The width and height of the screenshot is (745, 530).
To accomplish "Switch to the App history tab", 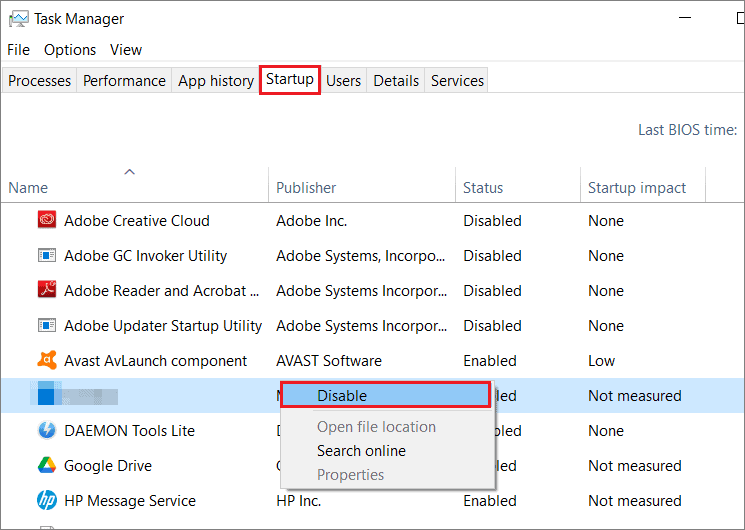I will [216, 81].
